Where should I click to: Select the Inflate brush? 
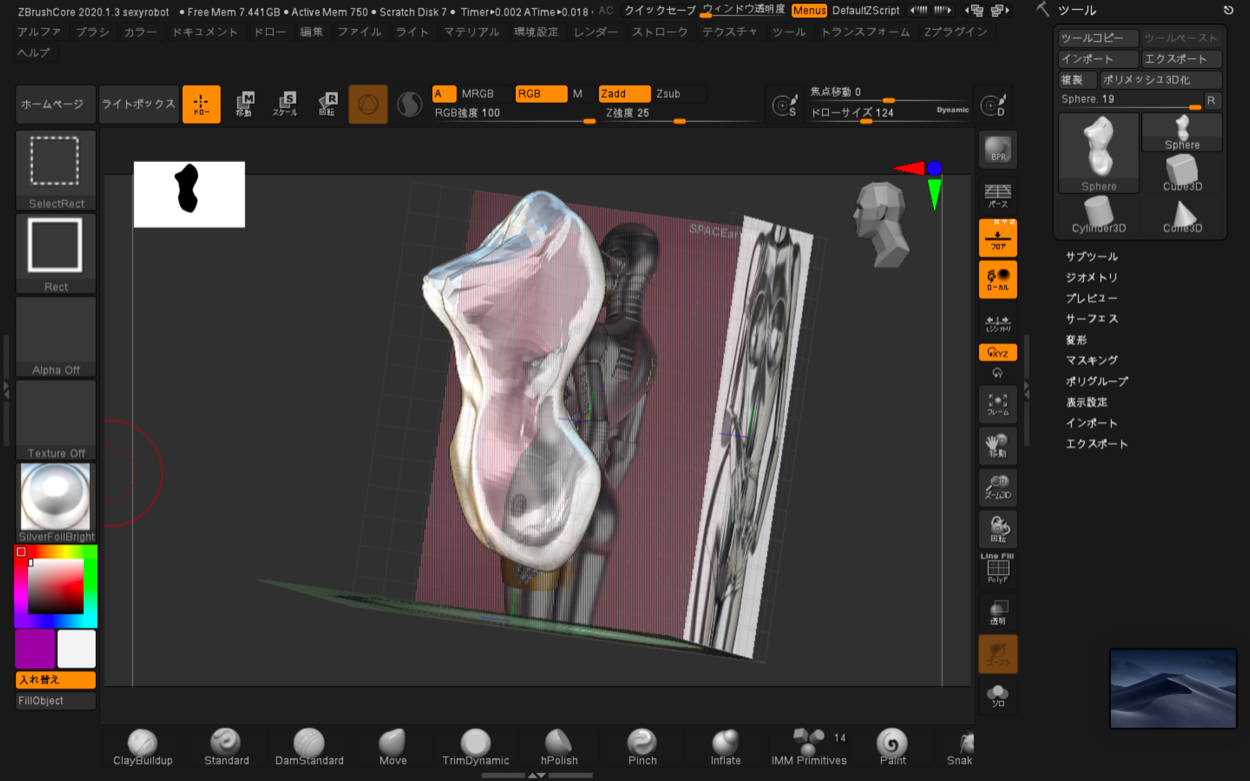[725, 745]
